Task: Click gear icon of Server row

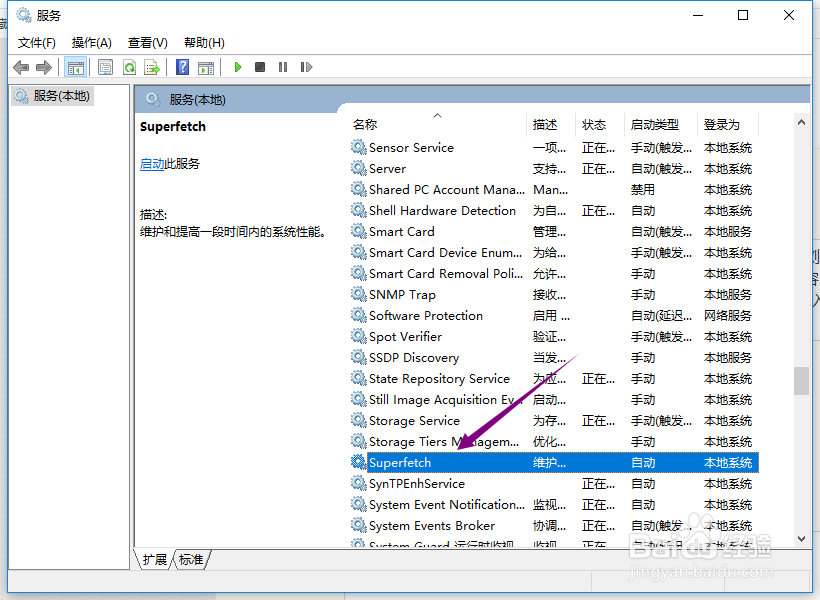Action: (x=358, y=168)
